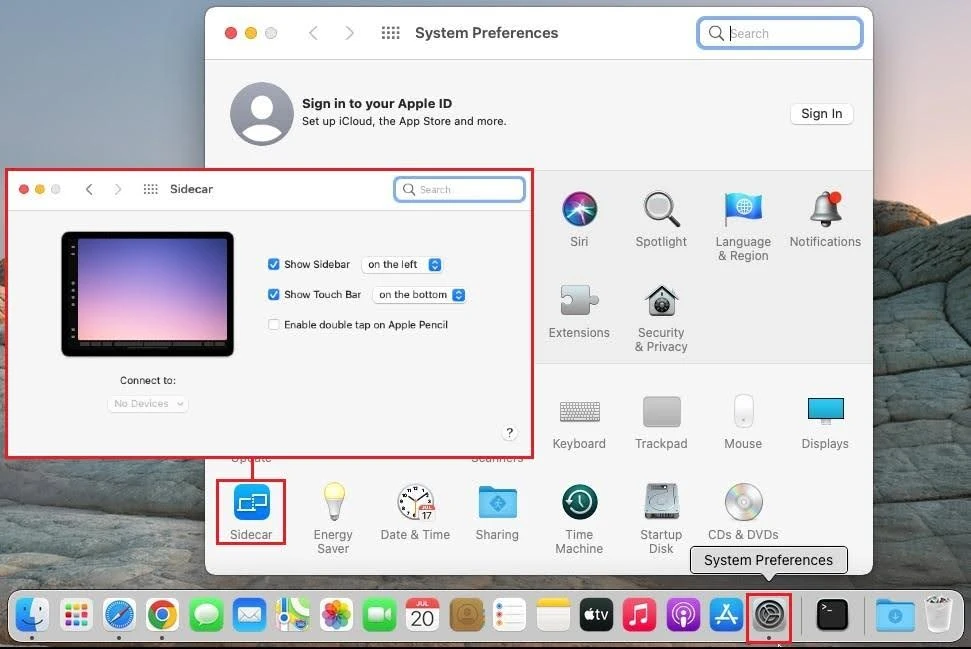
Task: Disable the Show Touch Bar checkbox
Action: [x=273, y=294]
